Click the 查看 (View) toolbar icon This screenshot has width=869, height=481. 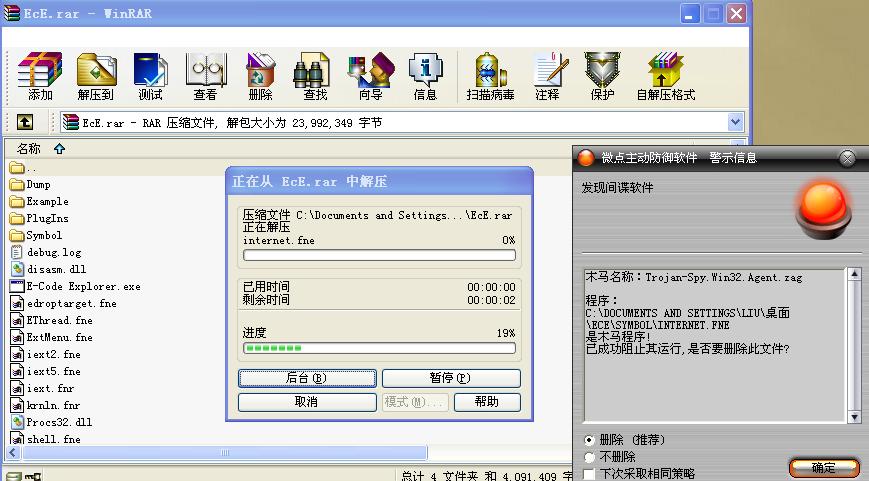click(x=206, y=76)
